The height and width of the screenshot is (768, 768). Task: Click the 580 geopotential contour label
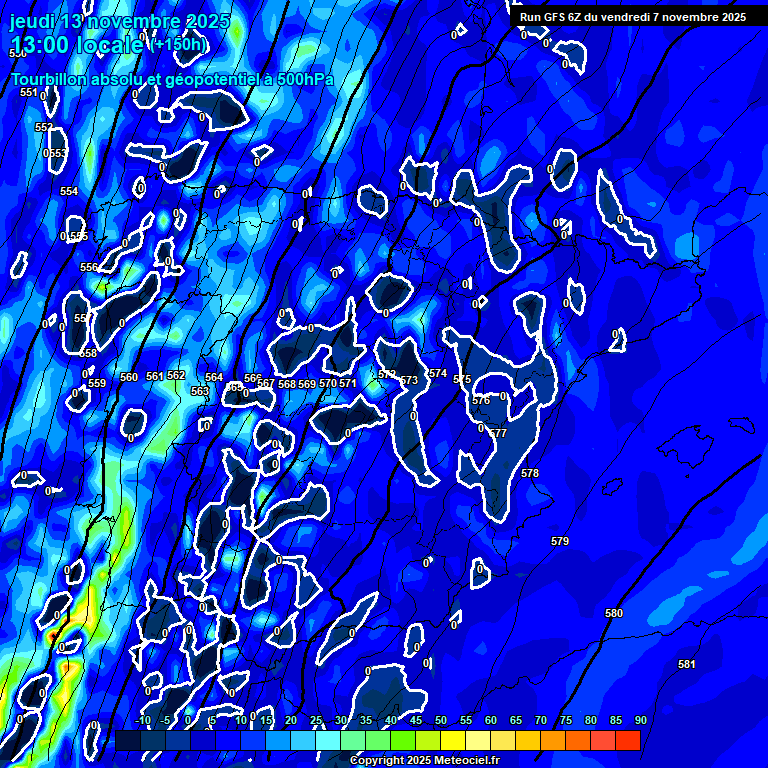(614, 613)
